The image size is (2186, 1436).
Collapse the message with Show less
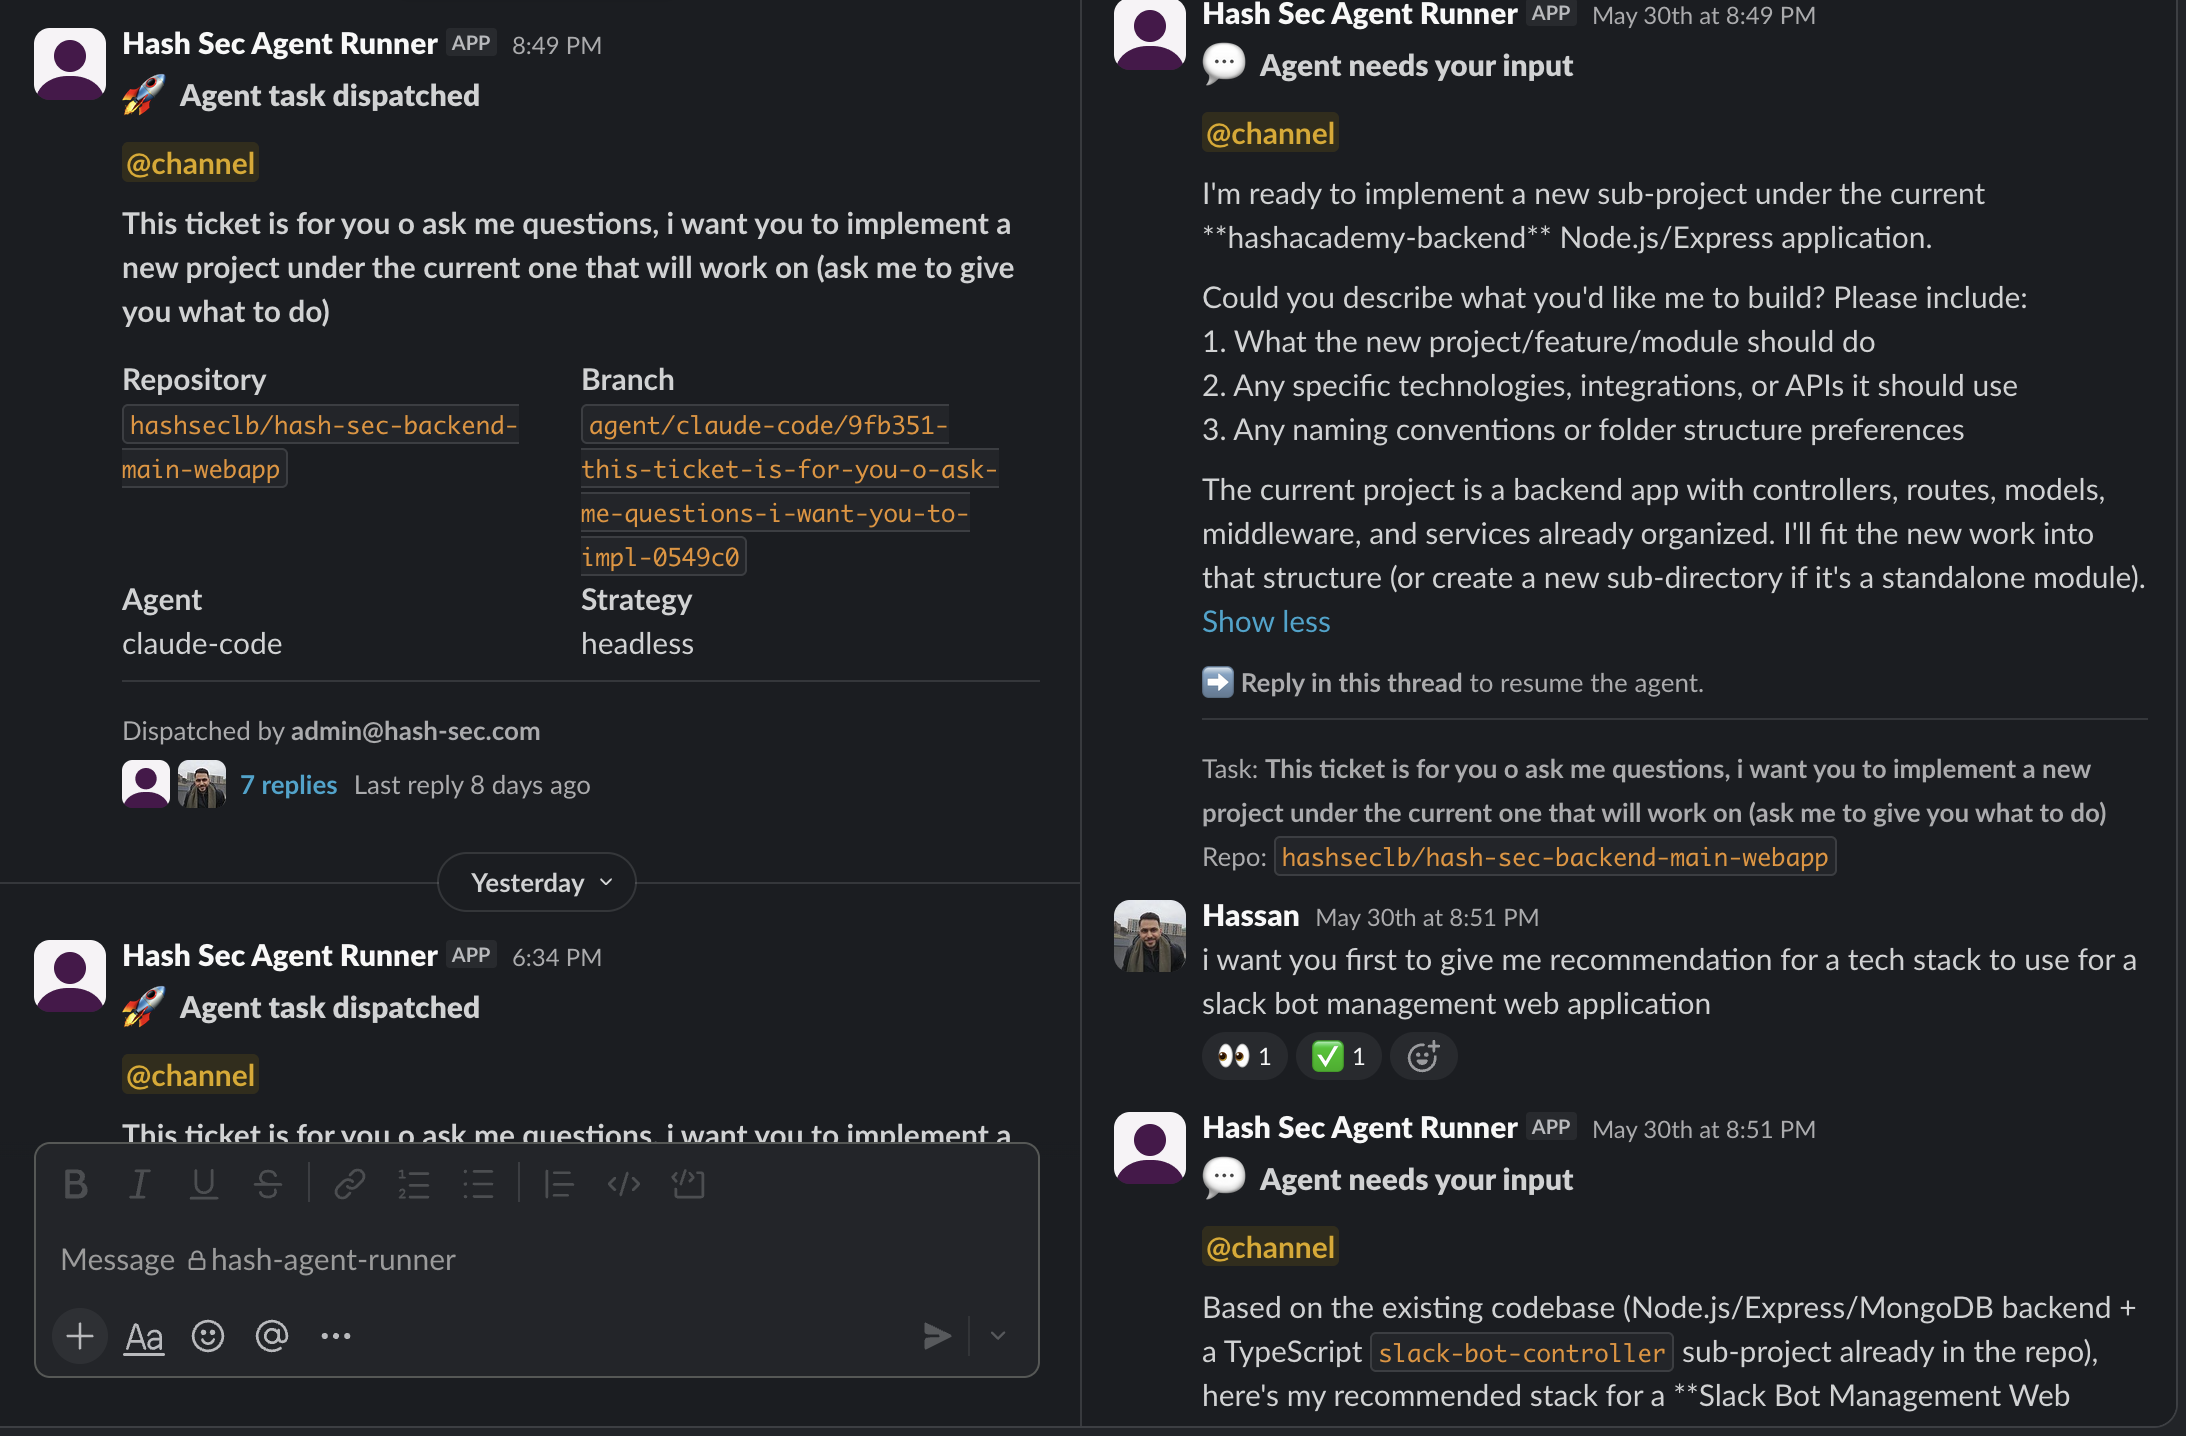point(1266,621)
